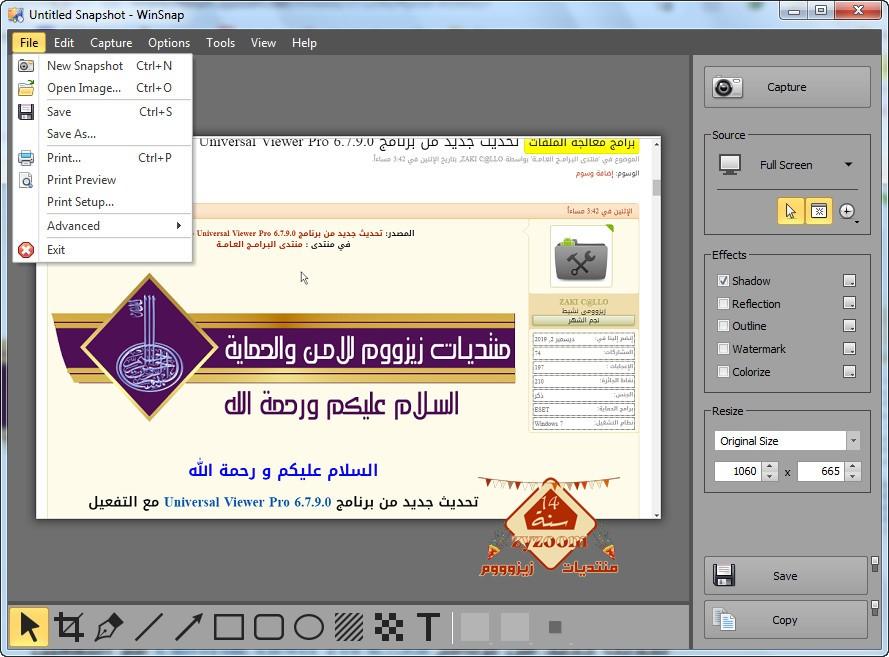The image size is (889, 657).
Task: Decrease the height value 665 stepper
Action: (x=853, y=476)
